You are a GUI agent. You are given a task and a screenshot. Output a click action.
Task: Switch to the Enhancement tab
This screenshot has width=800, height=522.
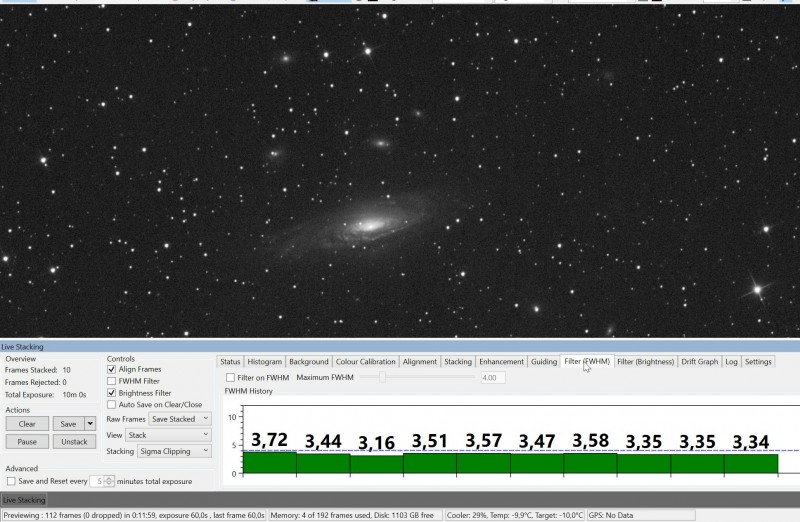(501, 362)
